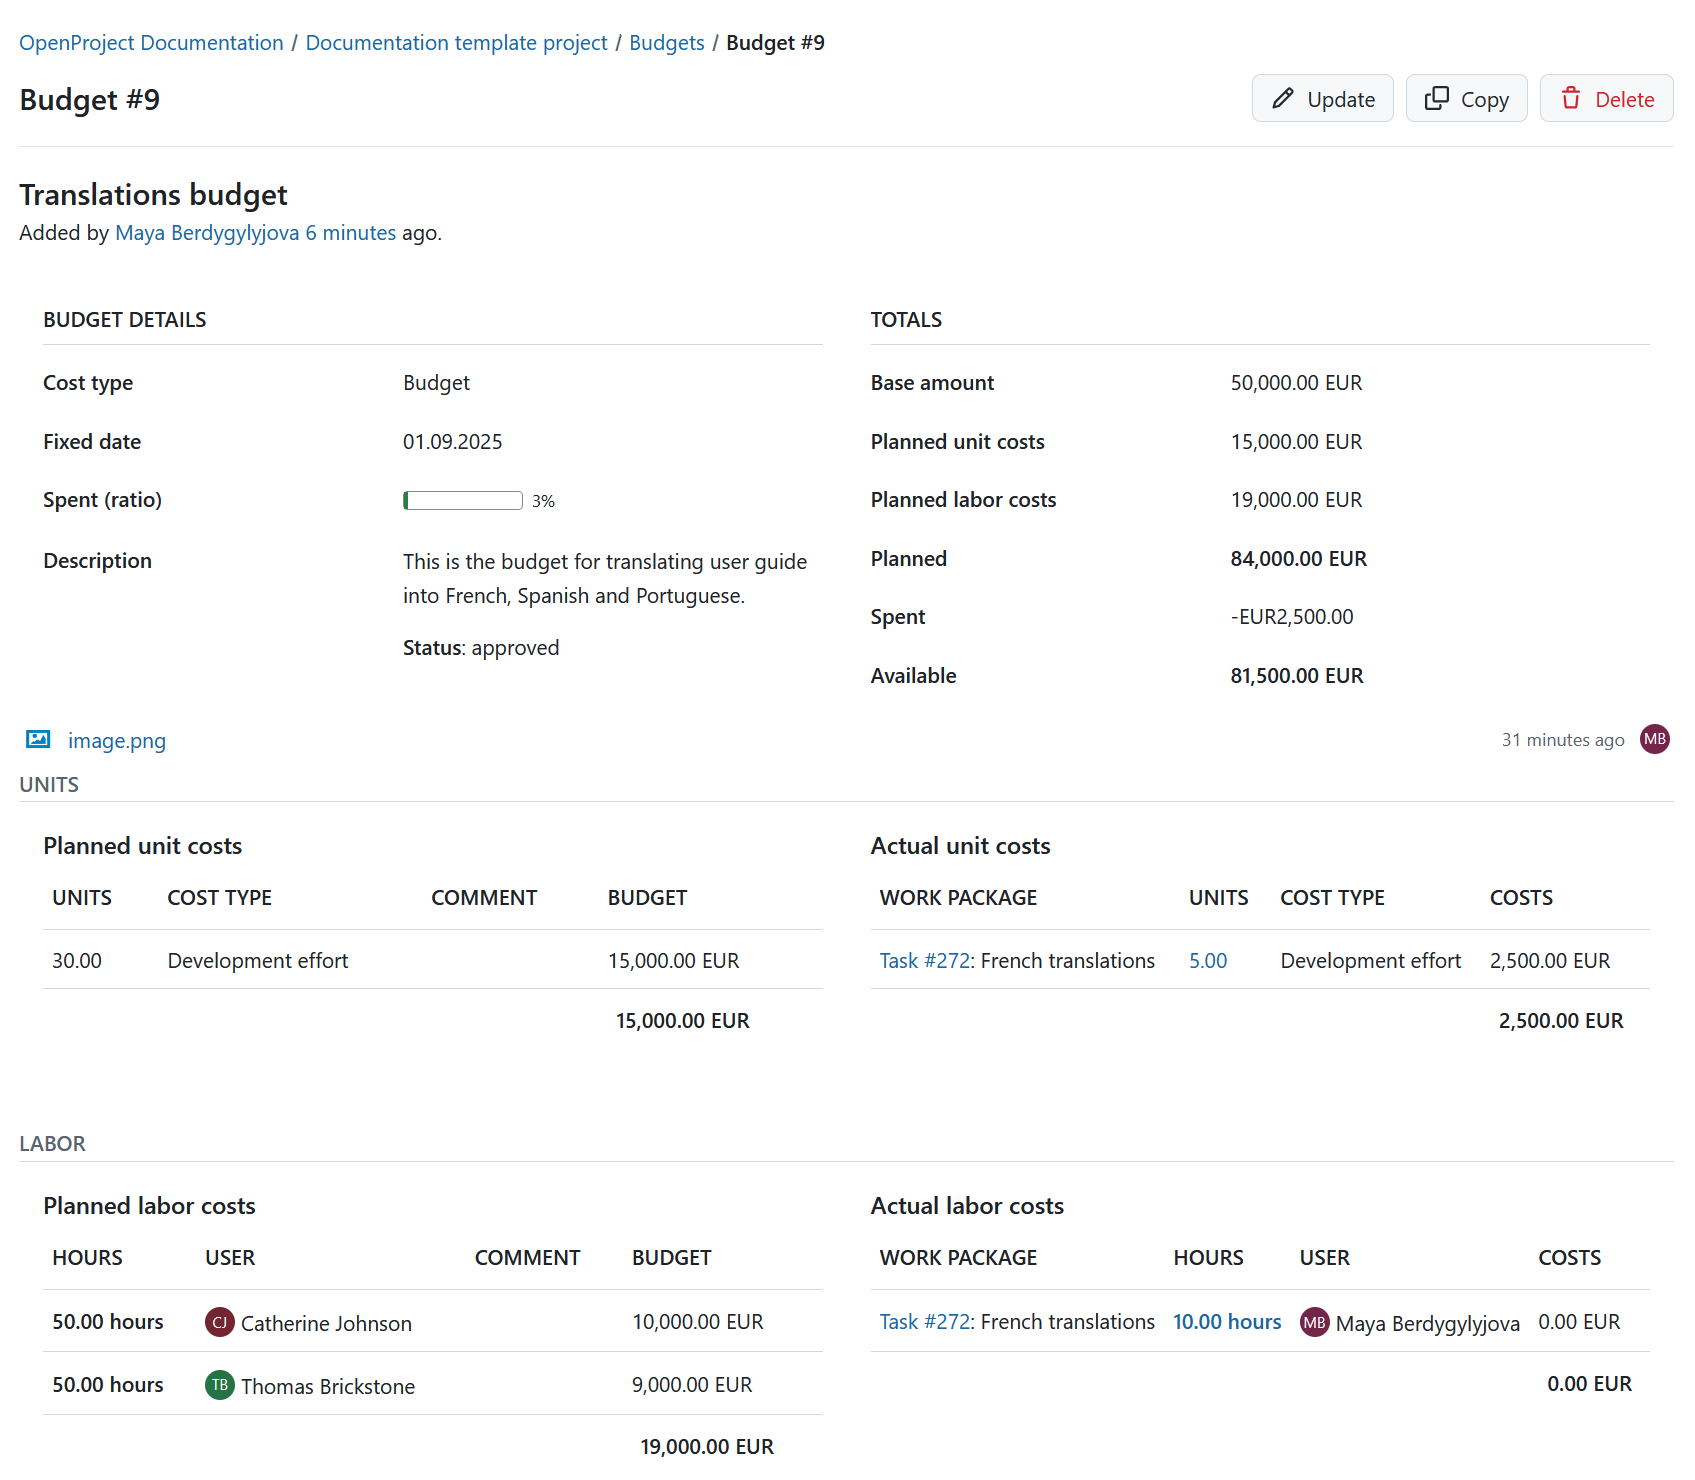Click Catherine Johnson's CJ avatar
The width and height of the screenshot is (1695, 1480).
click(219, 1321)
